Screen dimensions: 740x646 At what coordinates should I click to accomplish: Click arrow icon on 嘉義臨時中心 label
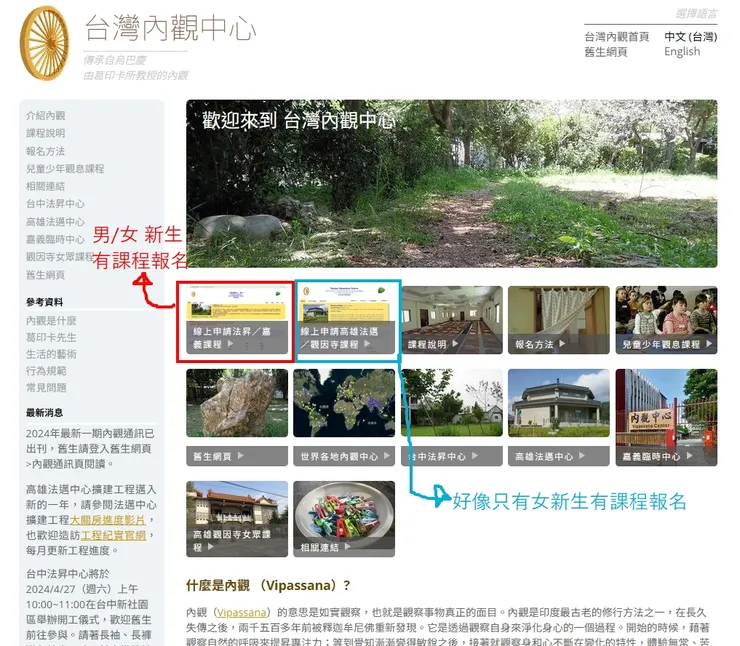690,456
